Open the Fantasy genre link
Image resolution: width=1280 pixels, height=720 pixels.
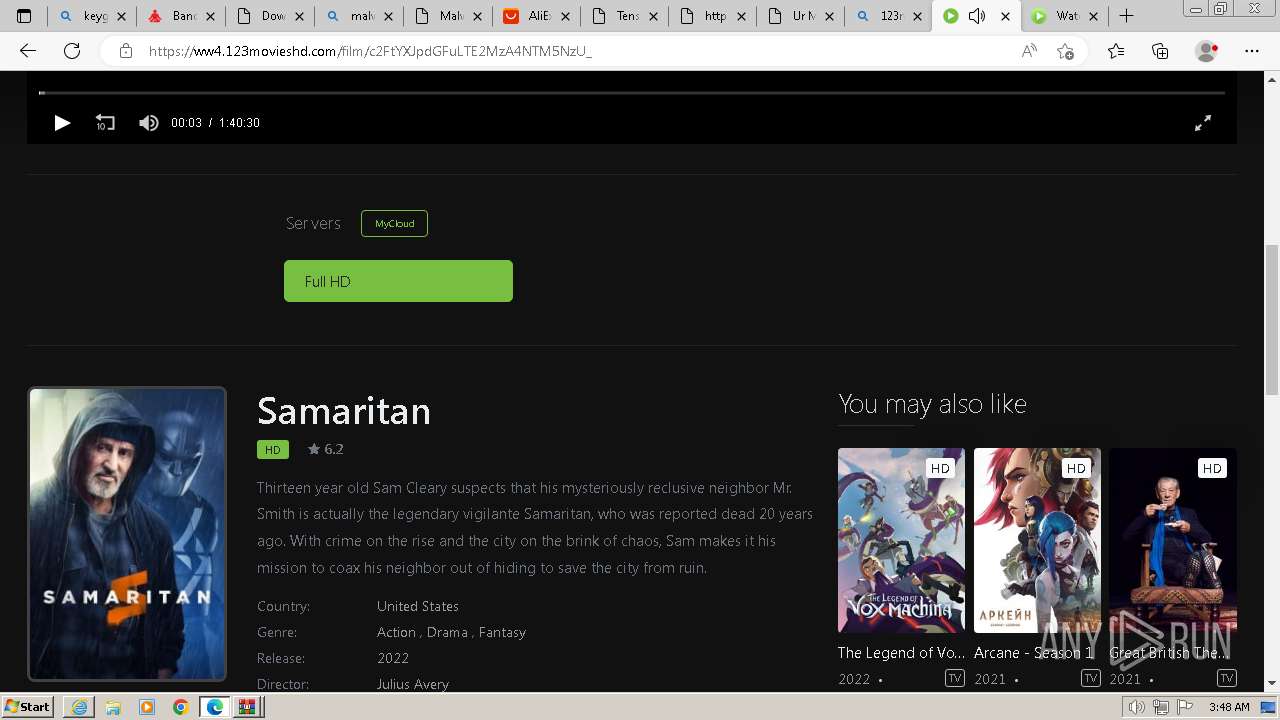502,632
